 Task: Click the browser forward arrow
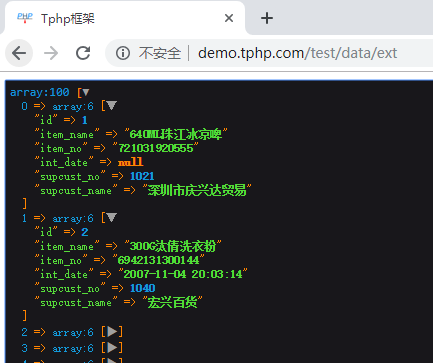point(51,53)
